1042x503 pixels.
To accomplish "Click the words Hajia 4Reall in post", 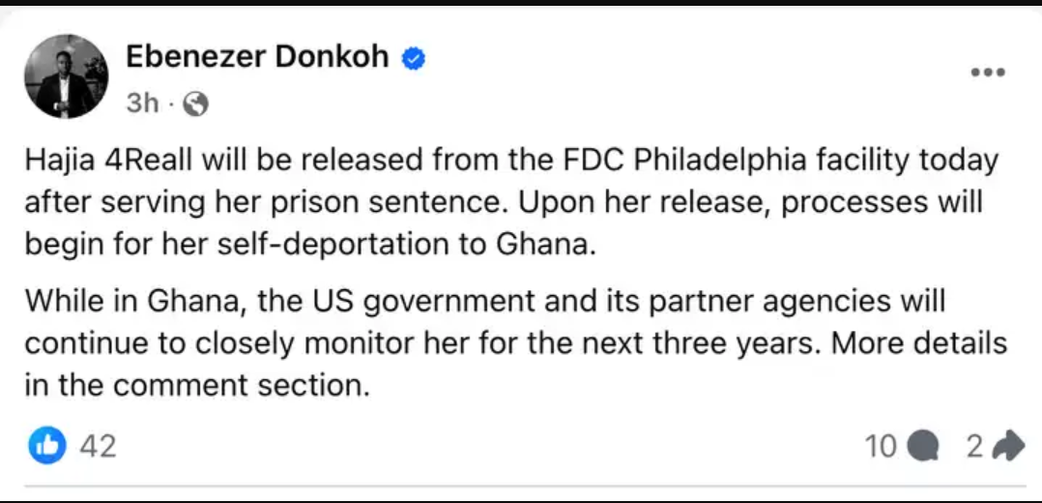I will [x=94, y=161].
